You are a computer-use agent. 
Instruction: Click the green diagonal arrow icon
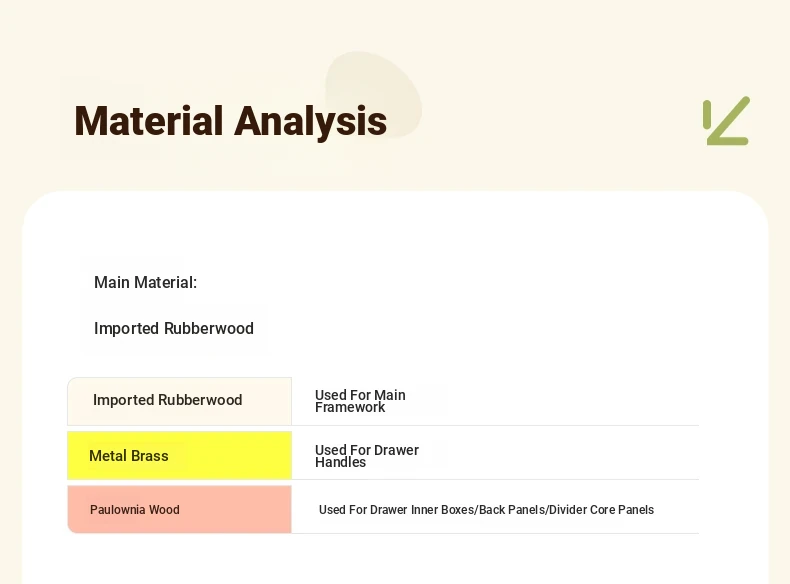(727, 121)
